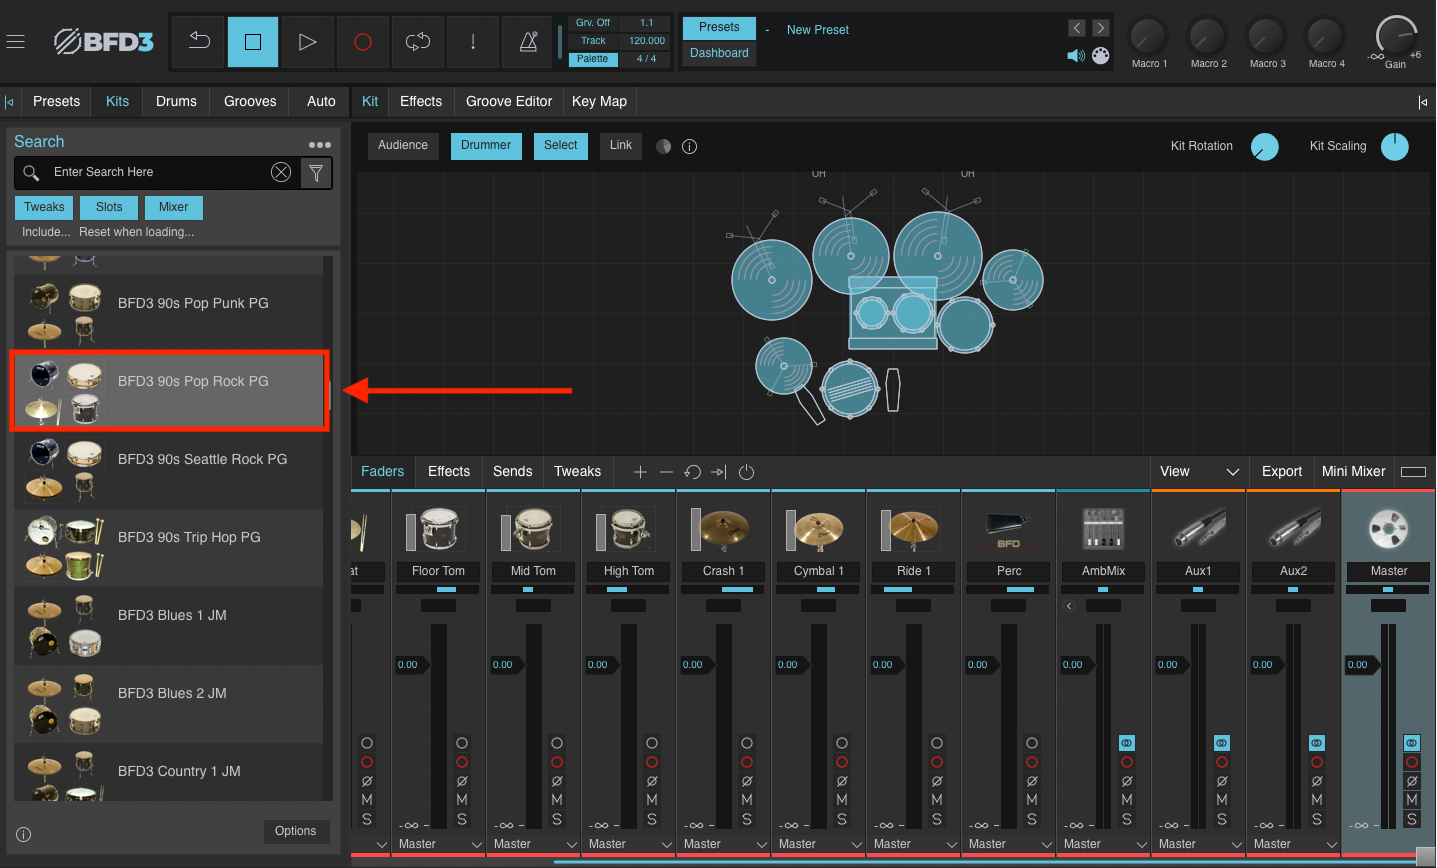Click the Master channel reel icon
The height and width of the screenshot is (868, 1437).
1388,527
